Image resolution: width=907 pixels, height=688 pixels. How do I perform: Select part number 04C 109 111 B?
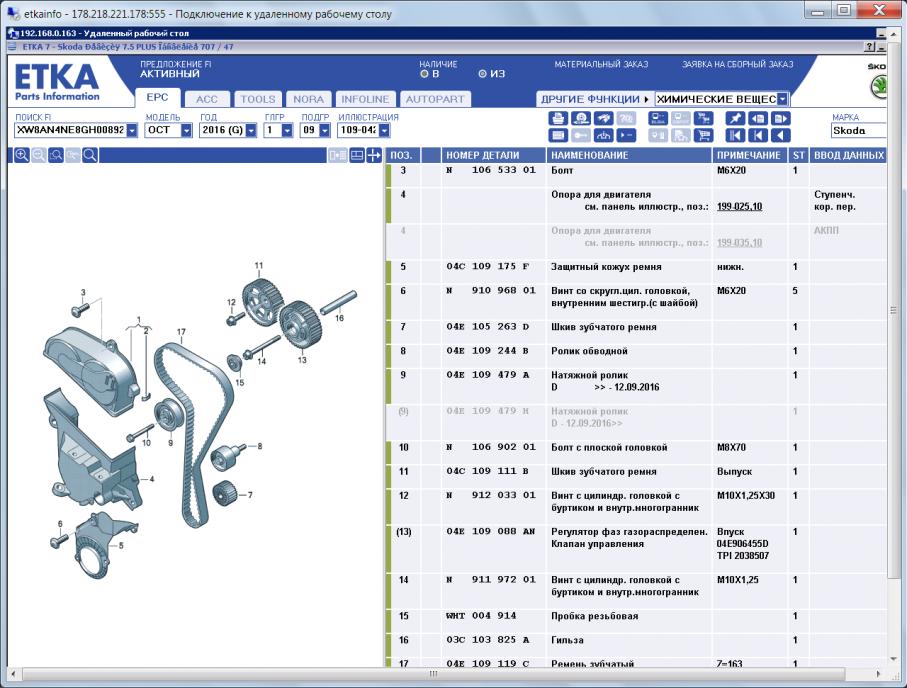click(487, 472)
